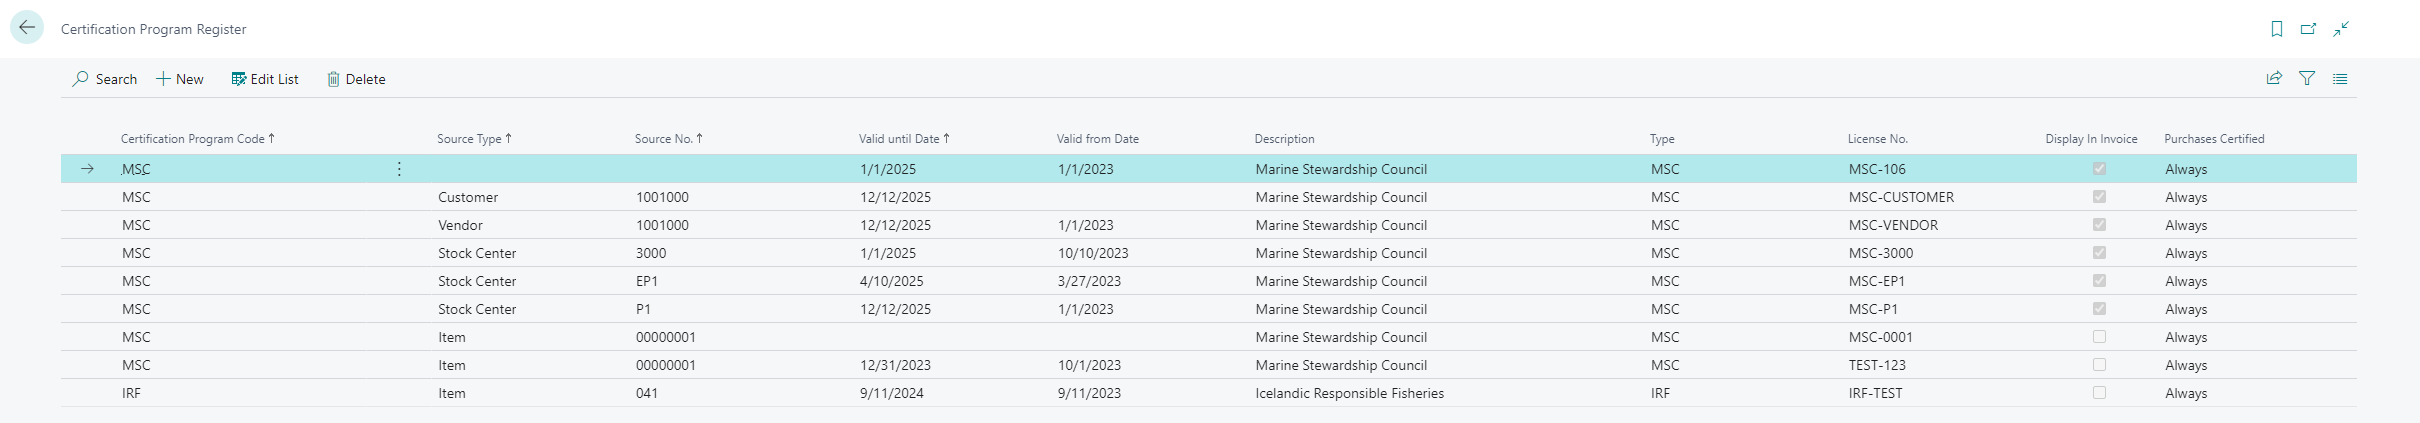Open the filter pane icon

[x=2307, y=78]
